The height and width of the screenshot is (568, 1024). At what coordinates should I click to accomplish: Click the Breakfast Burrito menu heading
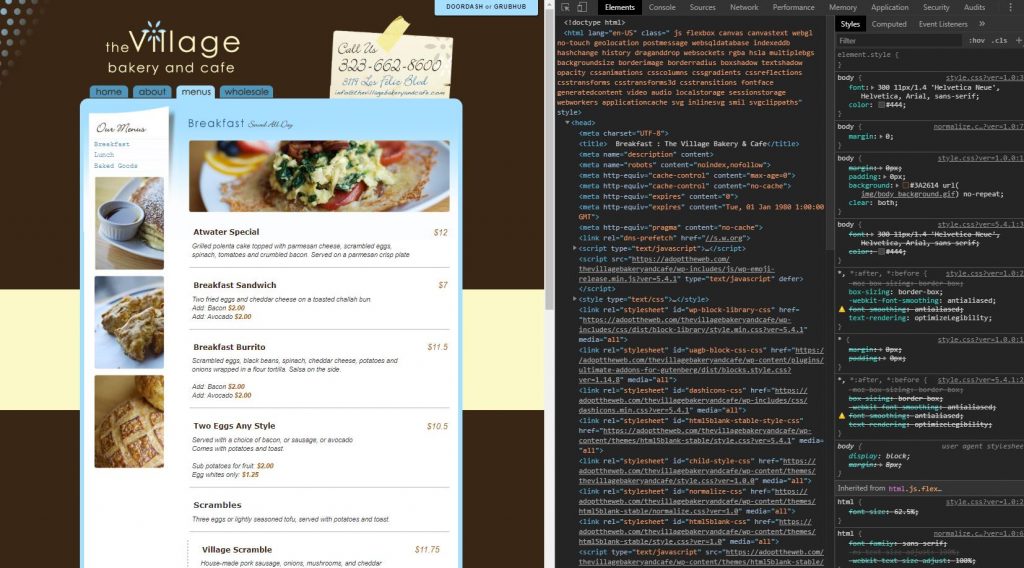229,347
